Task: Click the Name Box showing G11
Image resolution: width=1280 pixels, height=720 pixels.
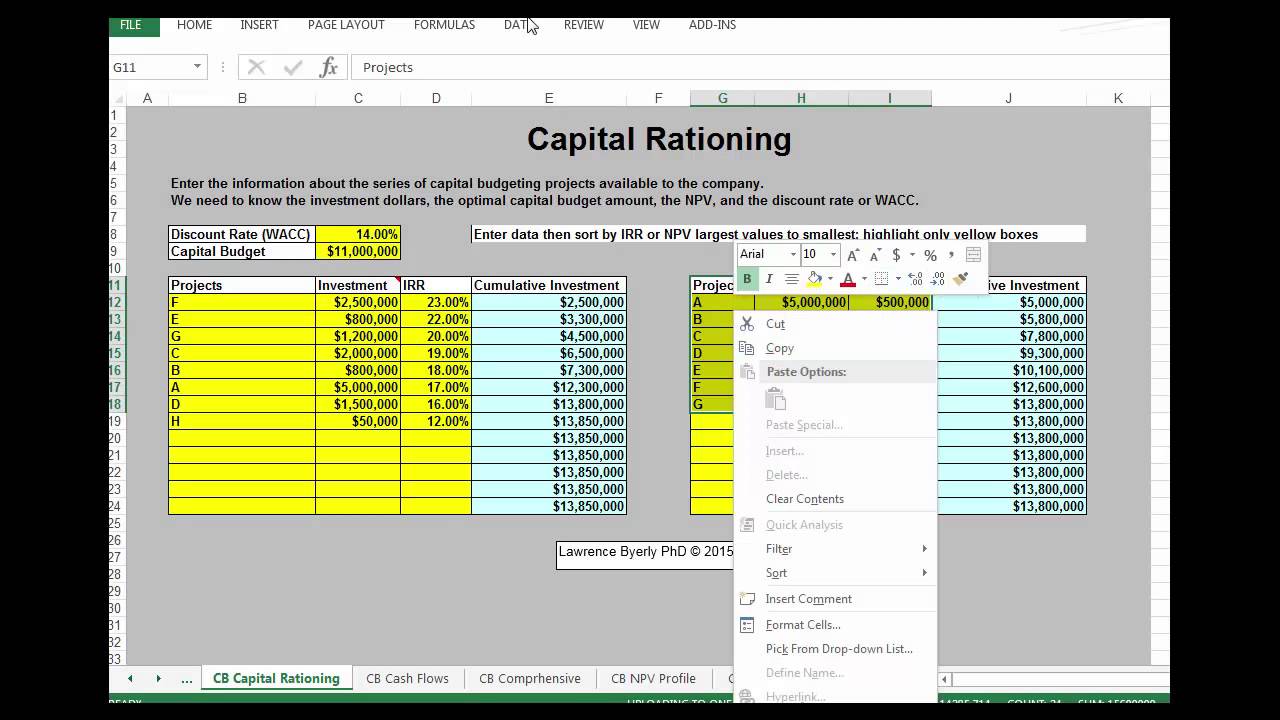Action: pos(150,67)
